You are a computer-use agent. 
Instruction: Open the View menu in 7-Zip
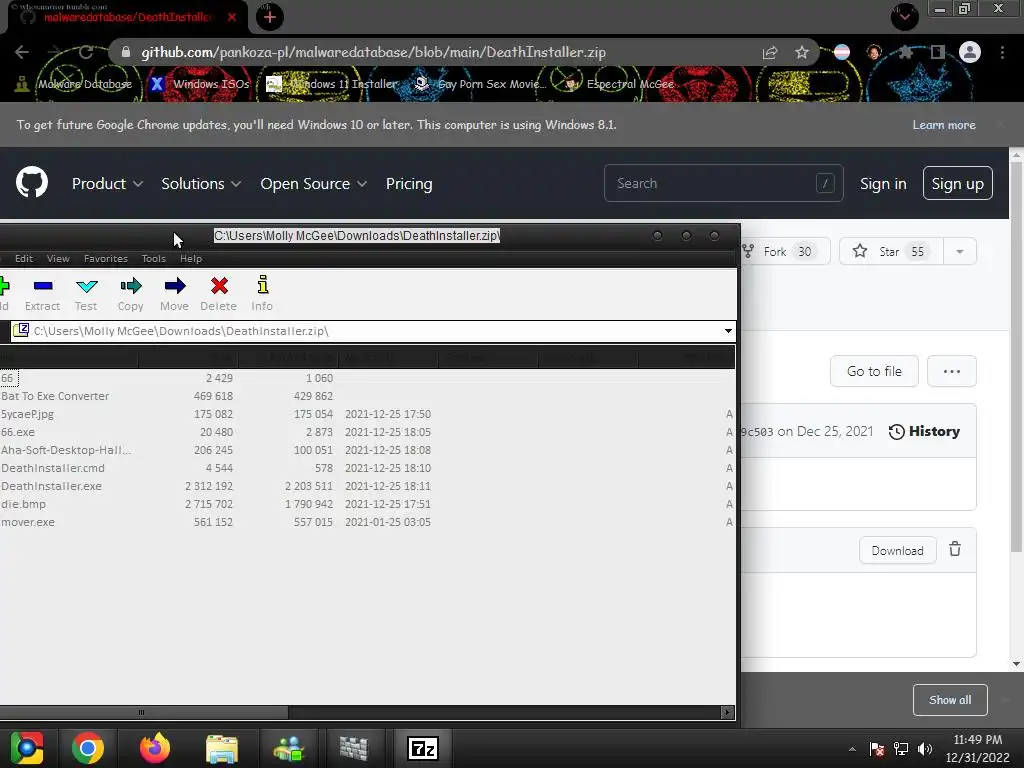[58, 259]
